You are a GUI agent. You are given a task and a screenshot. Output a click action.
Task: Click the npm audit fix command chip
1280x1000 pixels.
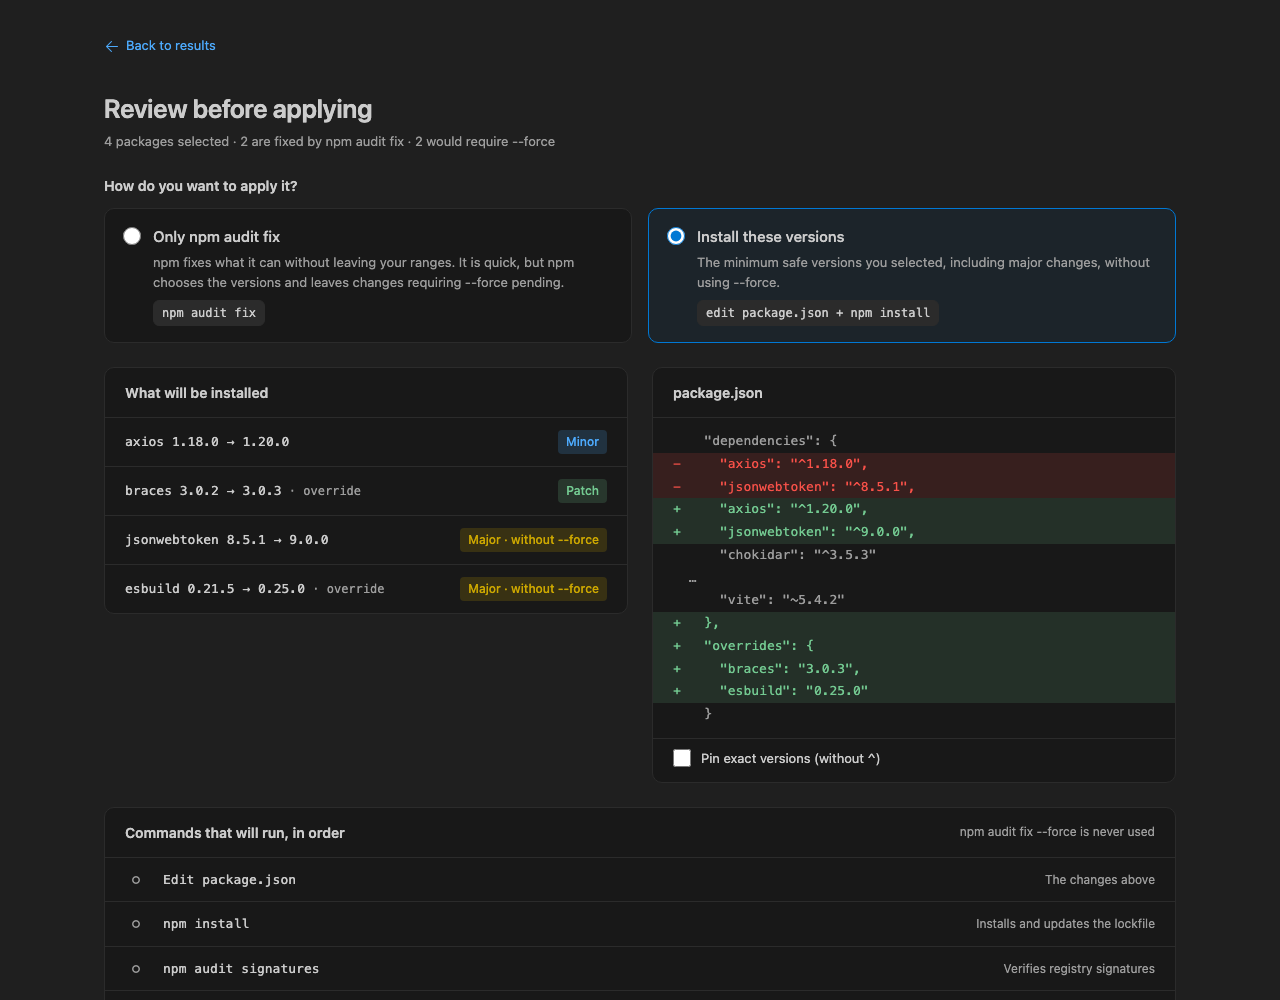pyautogui.click(x=209, y=313)
